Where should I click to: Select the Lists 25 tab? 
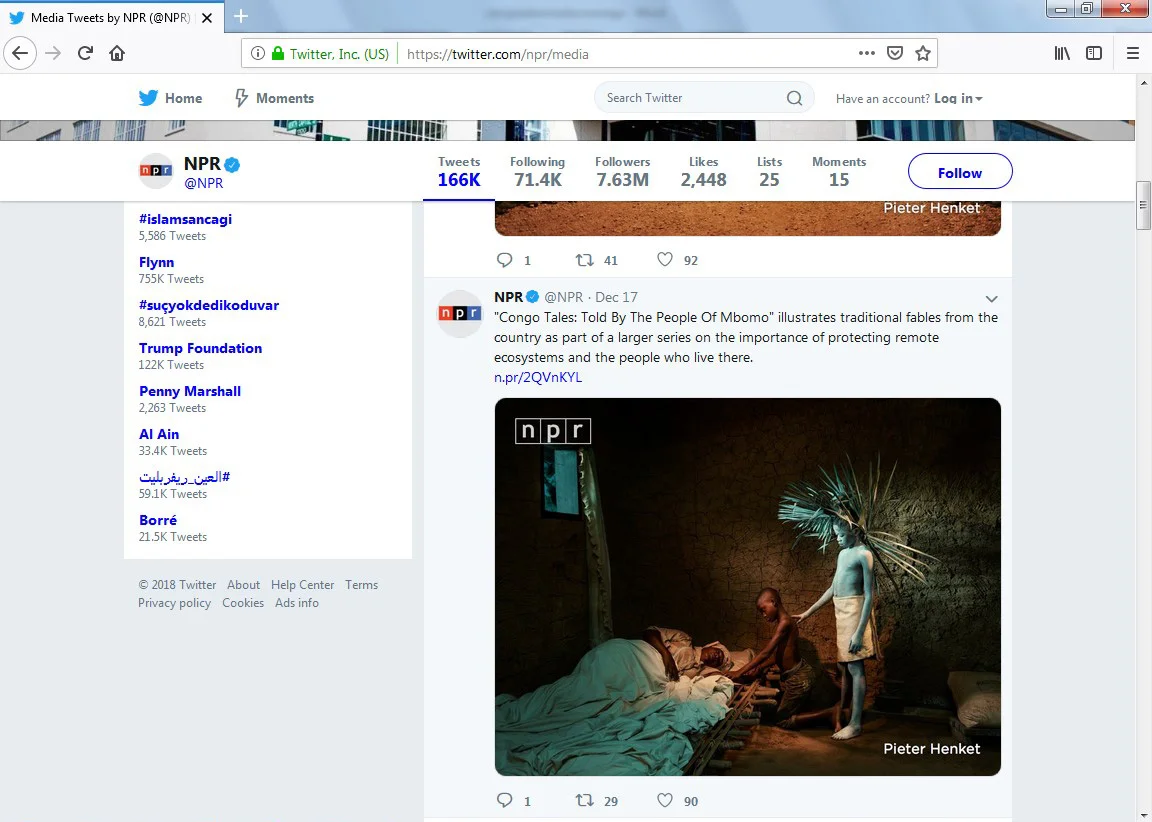[769, 171]
